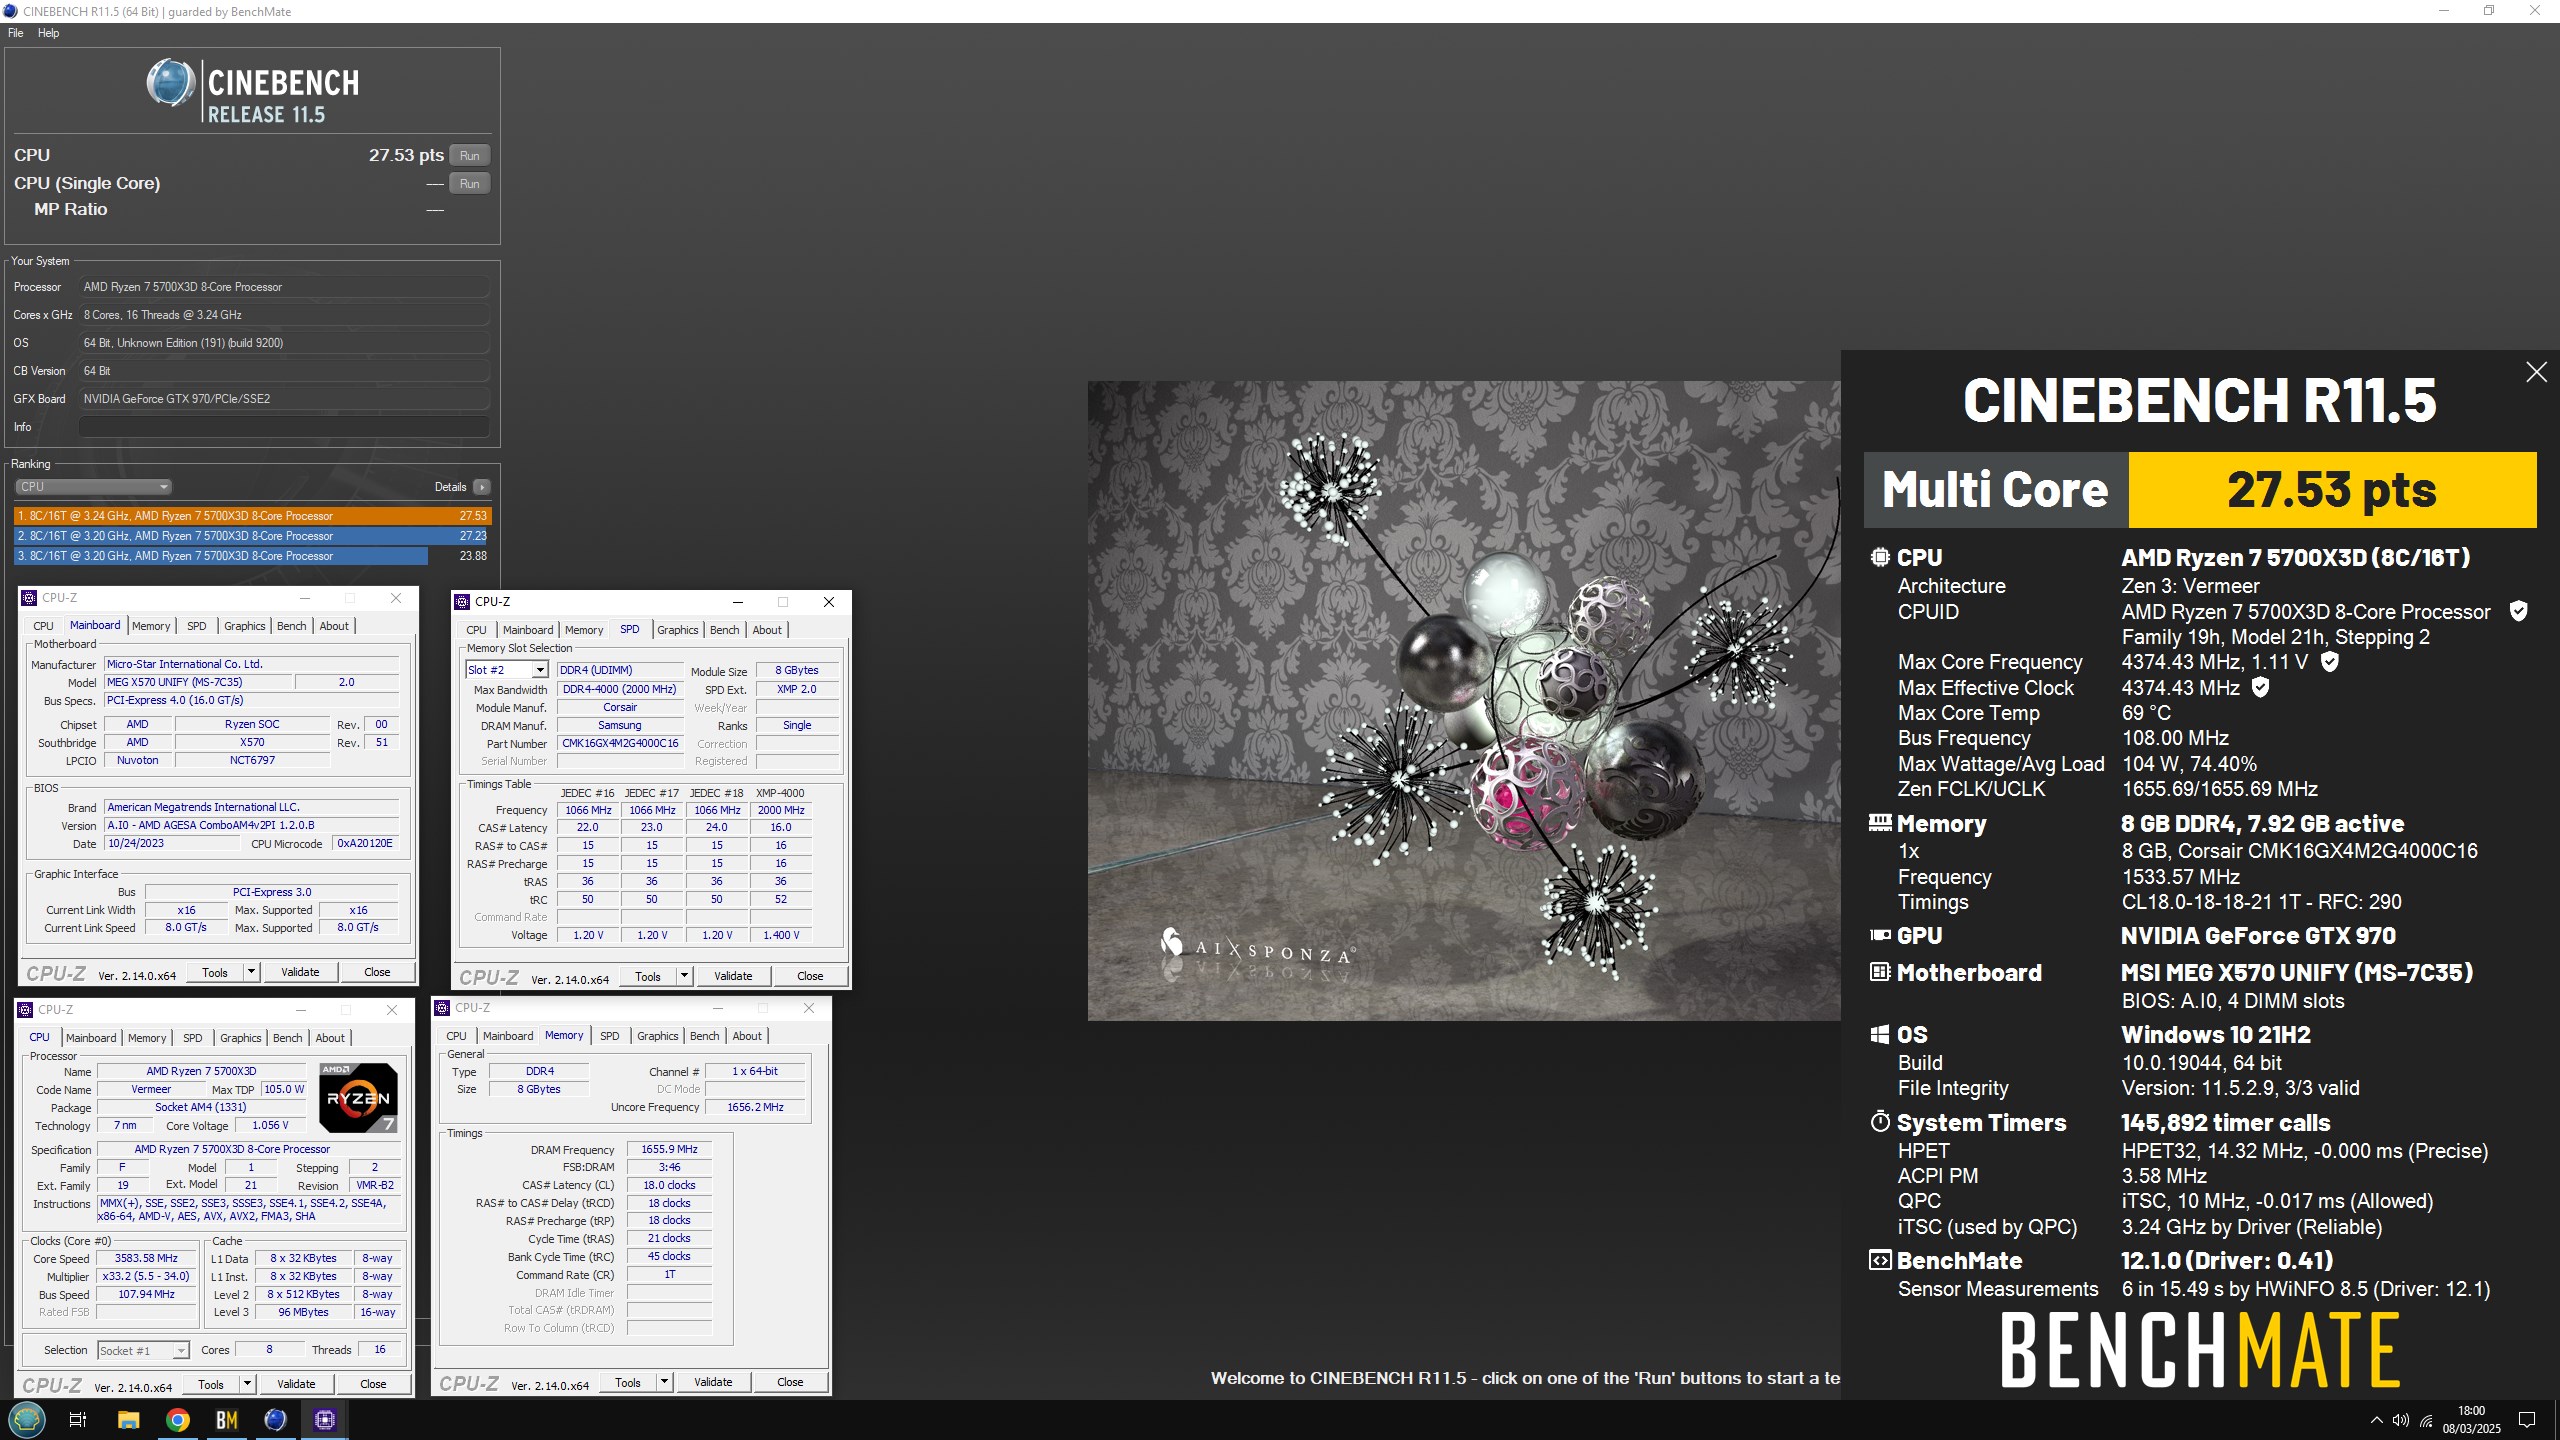Click the BenchMate version icon

pos(1880,1260)
